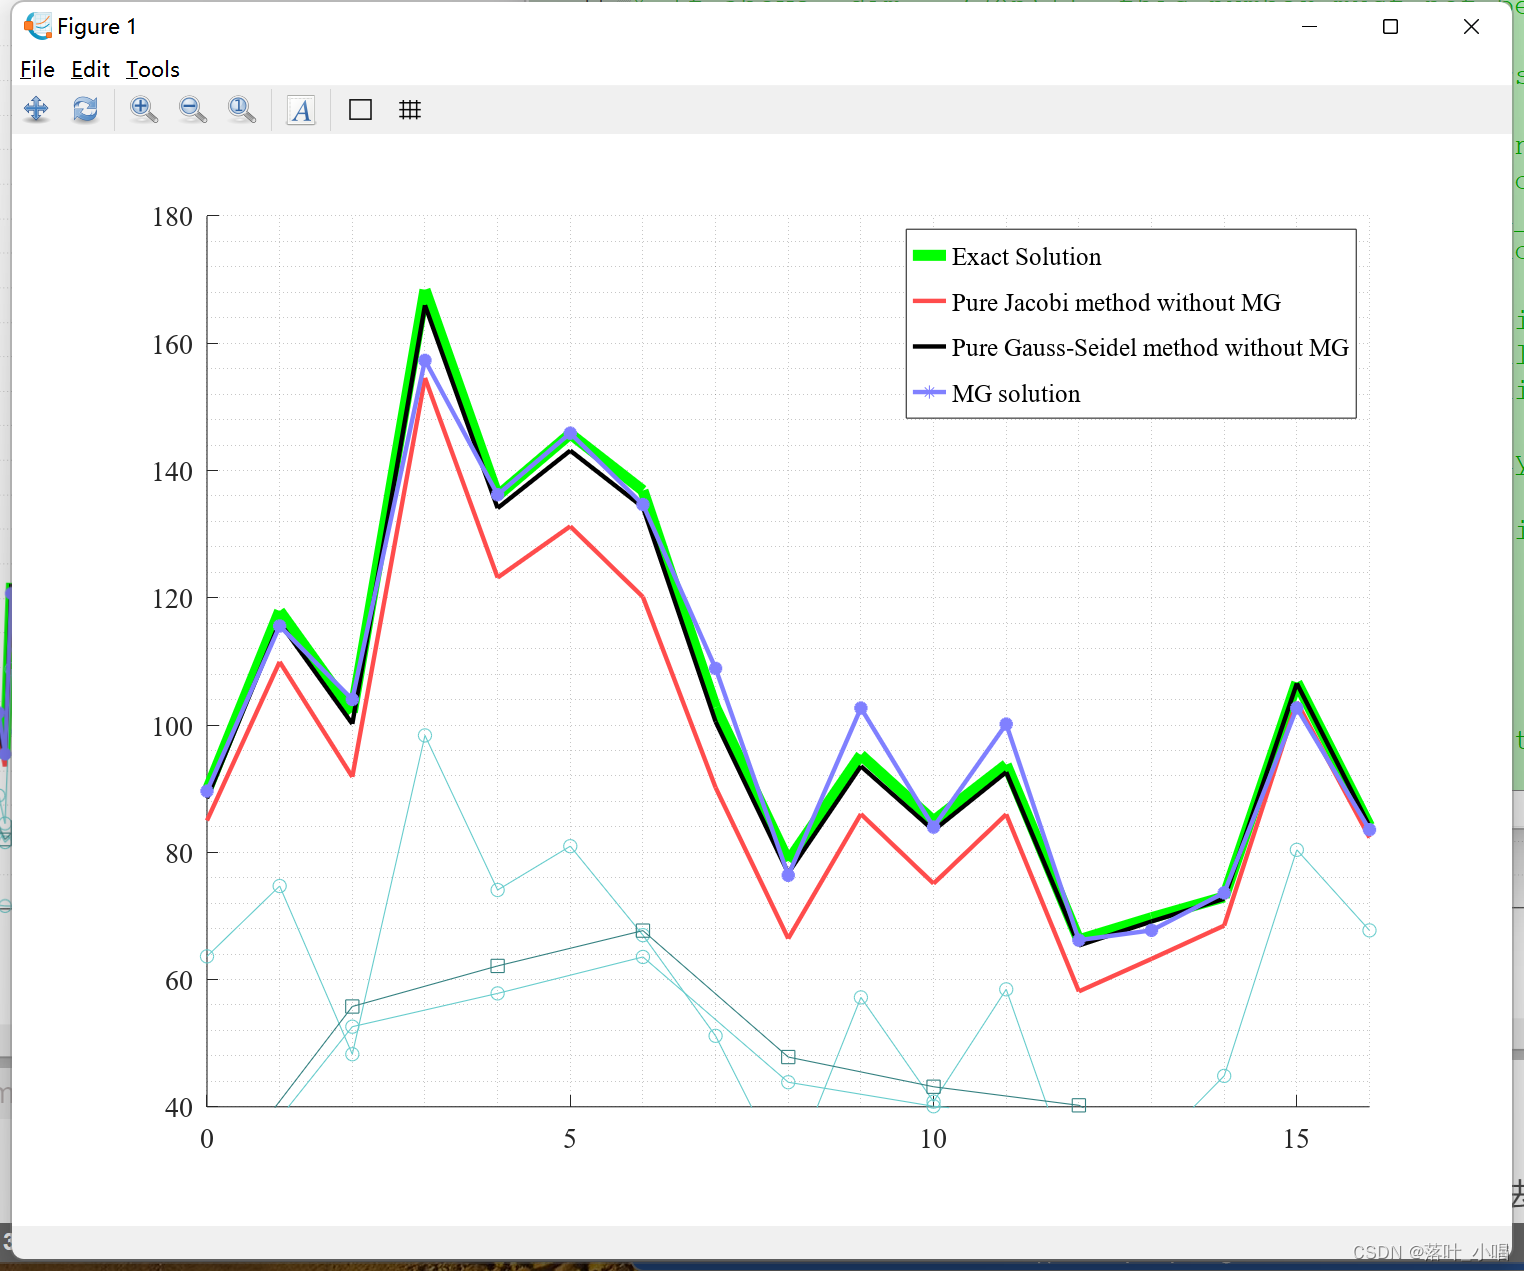Minimize the Figure 1 window

pos(1310,27)
